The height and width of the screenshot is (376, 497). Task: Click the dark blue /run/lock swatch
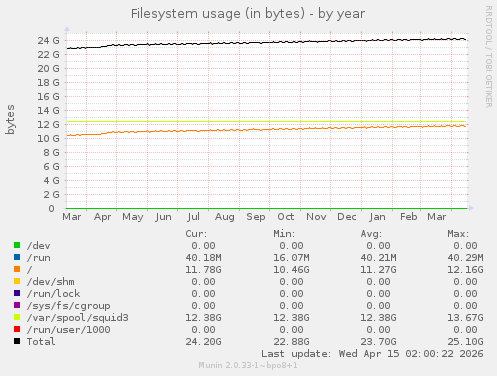pos(17,293)
